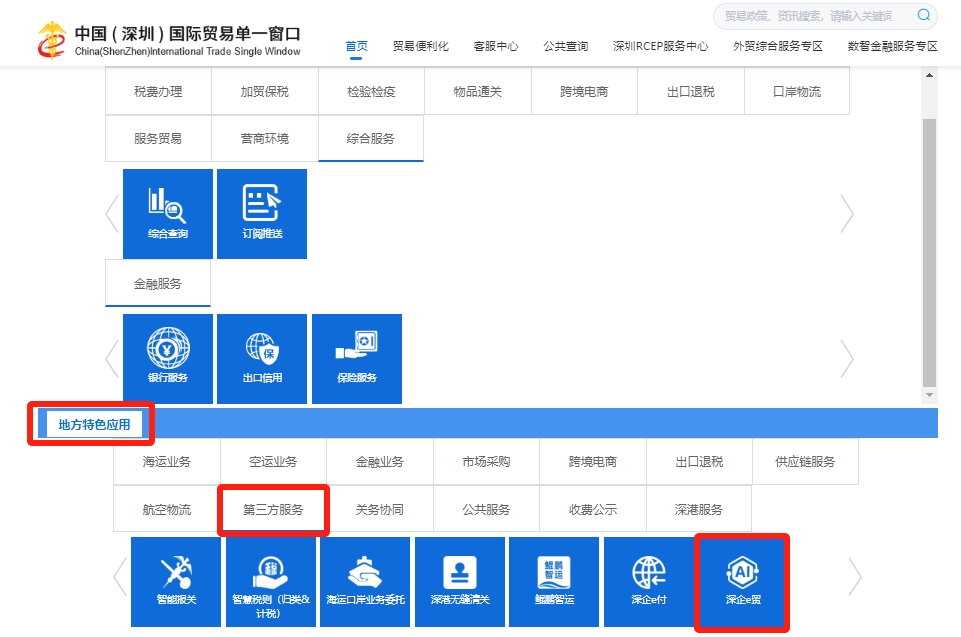Click the 地方特色应用 section button
The width and height of the screenshot is (961, 637).
point(94,424)
